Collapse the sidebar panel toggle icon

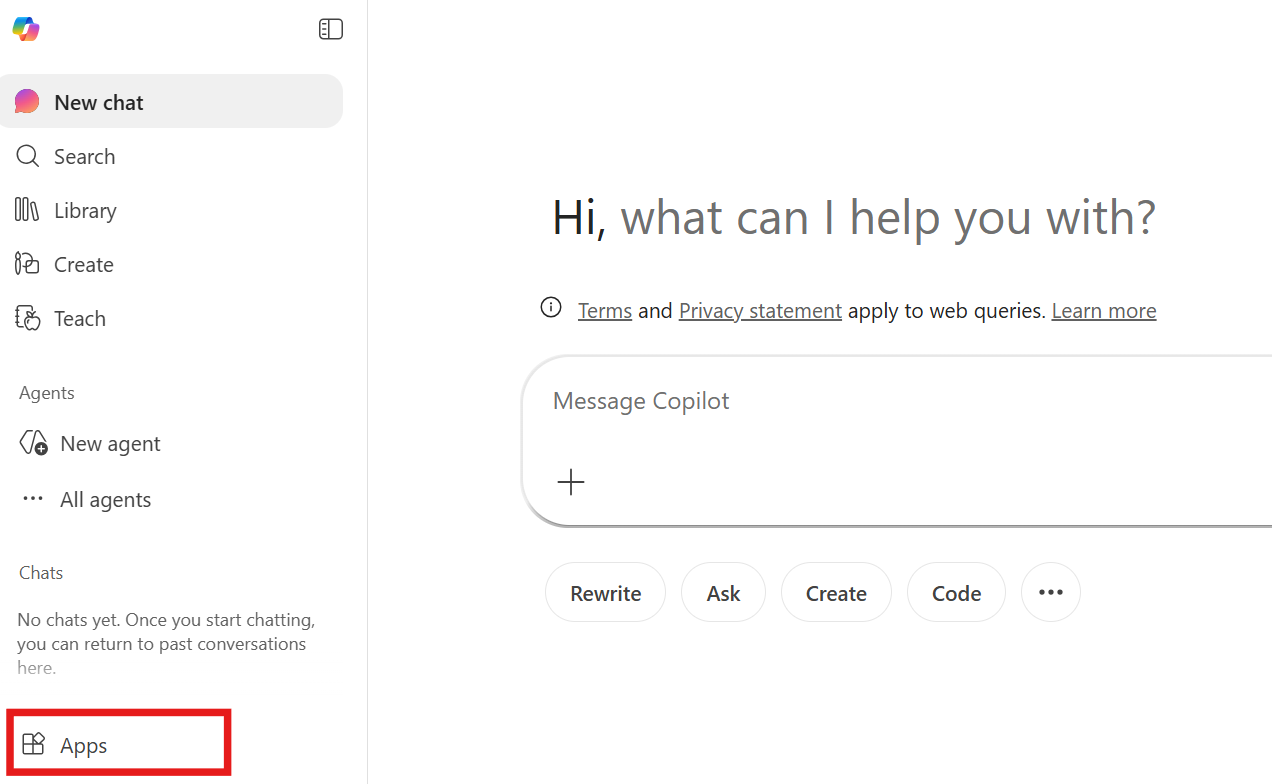(x=331, y=29)
